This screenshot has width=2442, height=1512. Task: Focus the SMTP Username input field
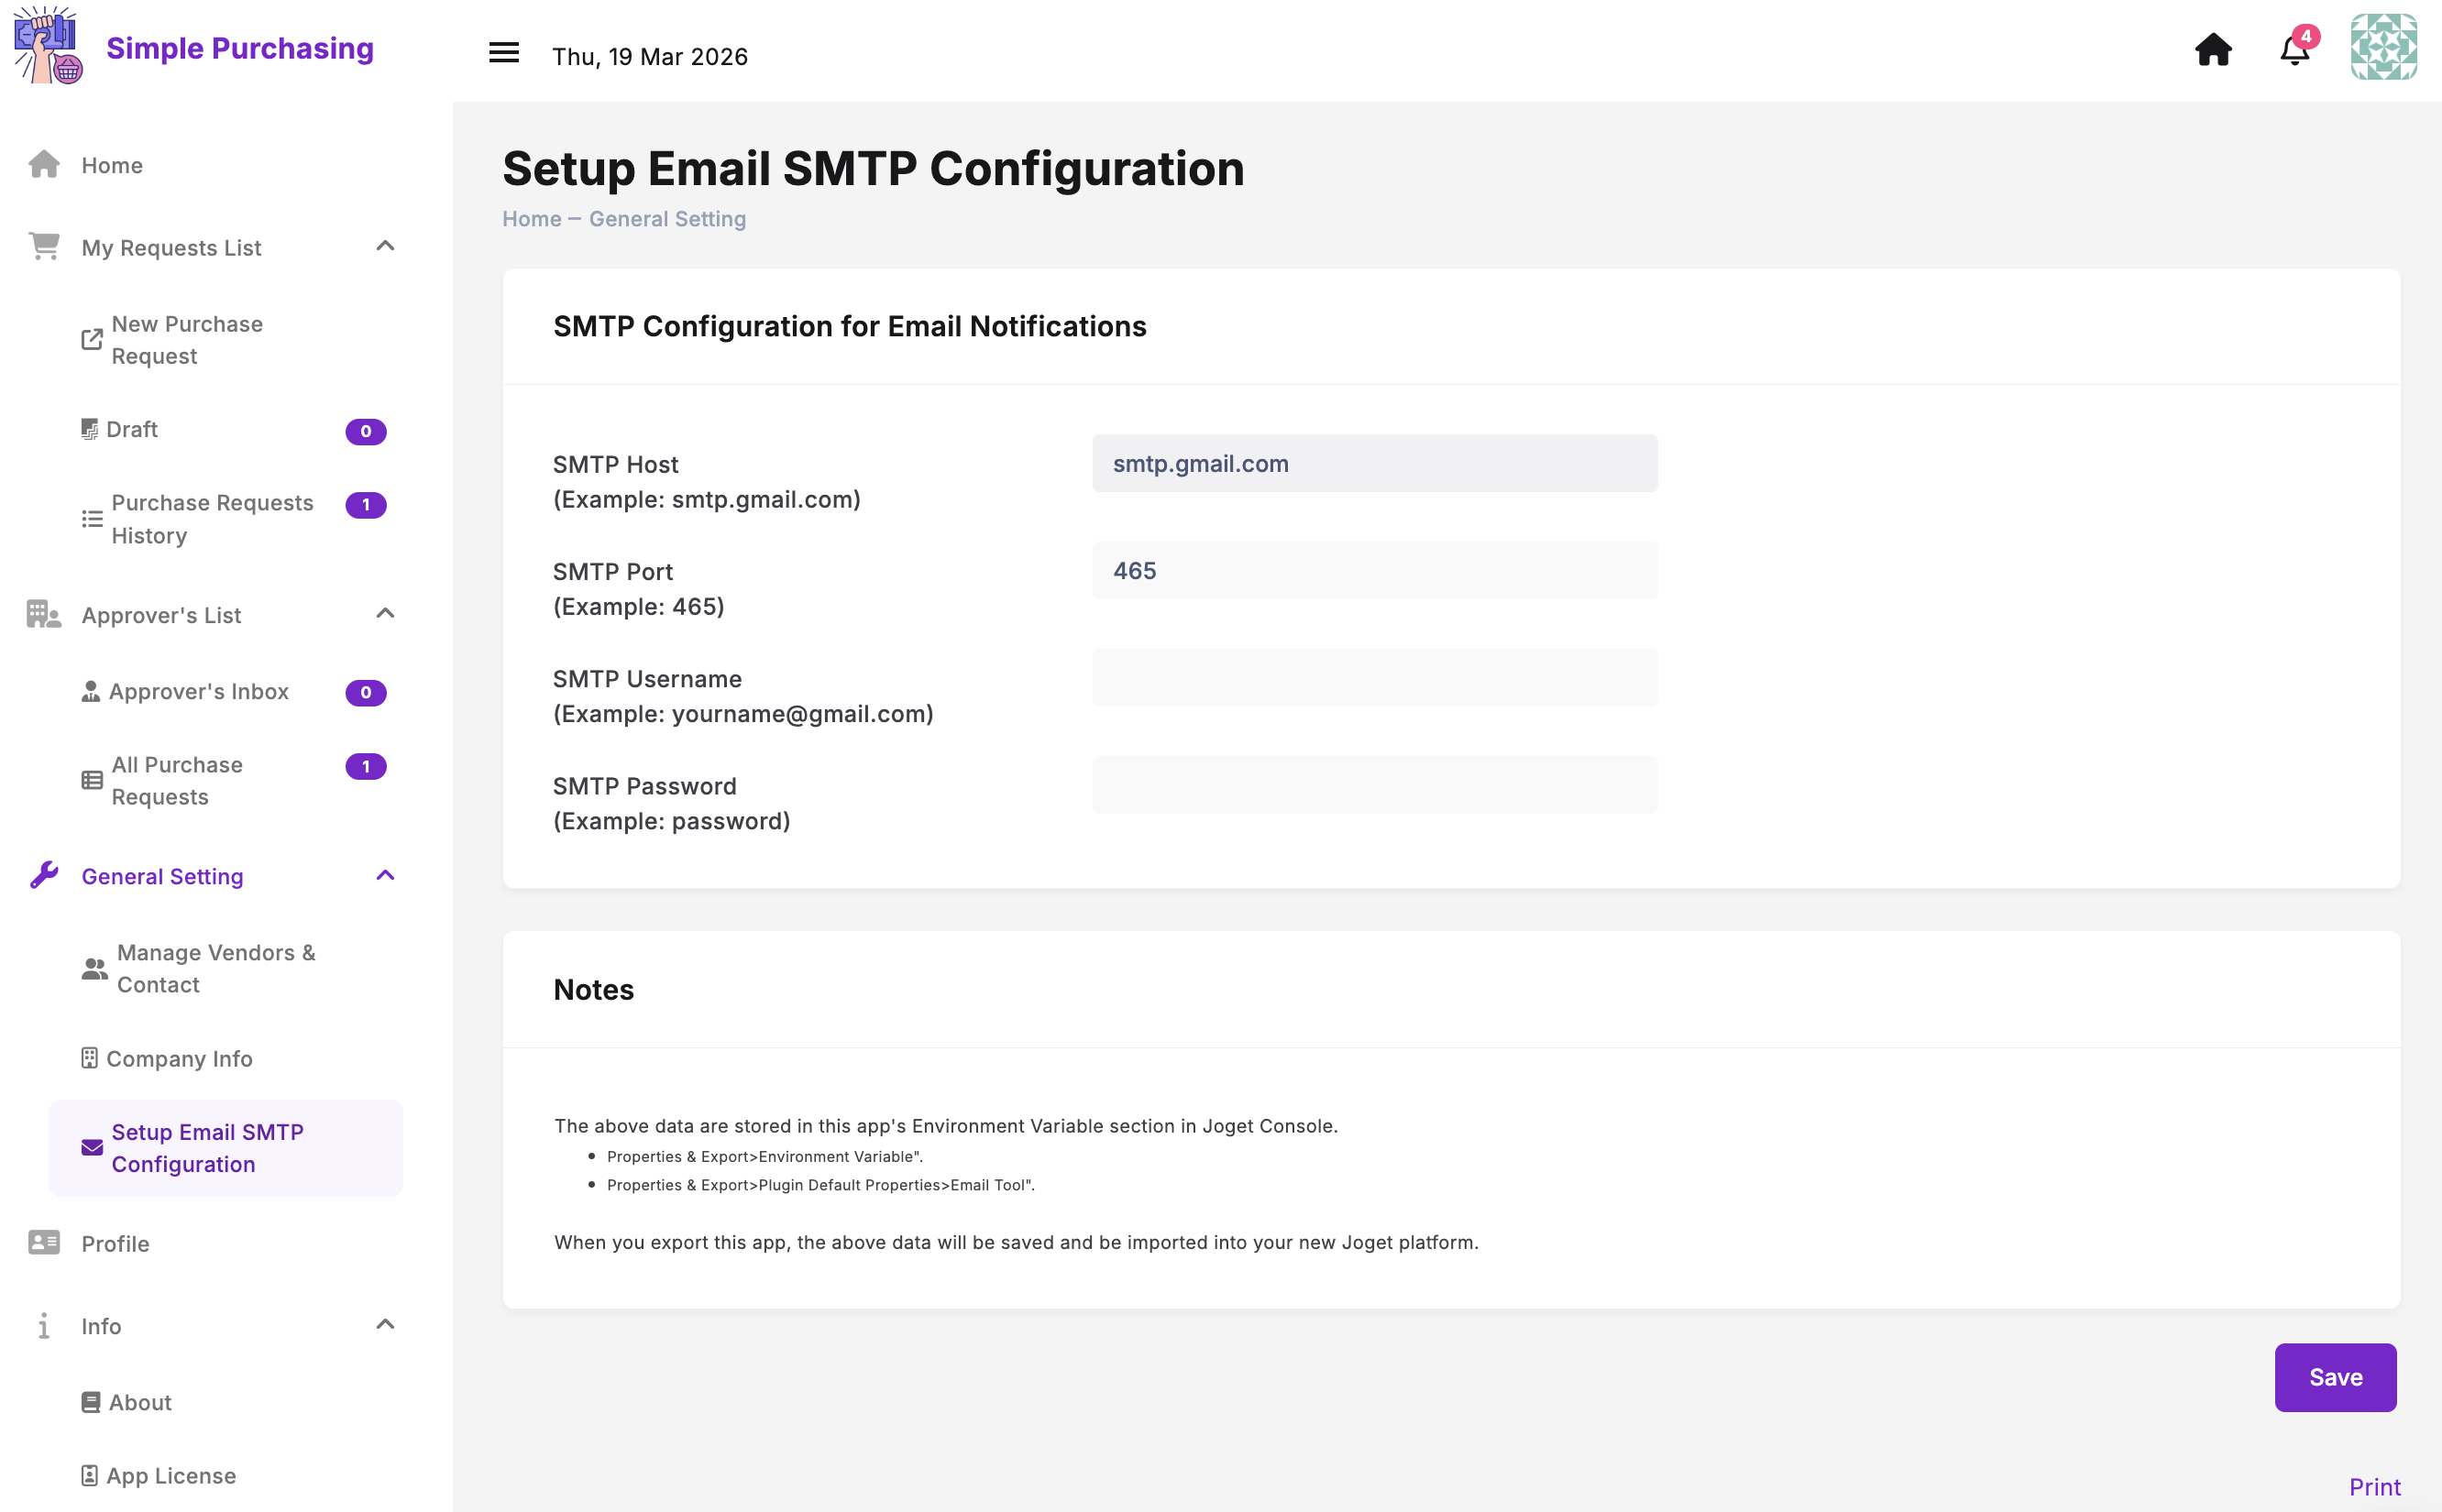[x=1374, y=678]
